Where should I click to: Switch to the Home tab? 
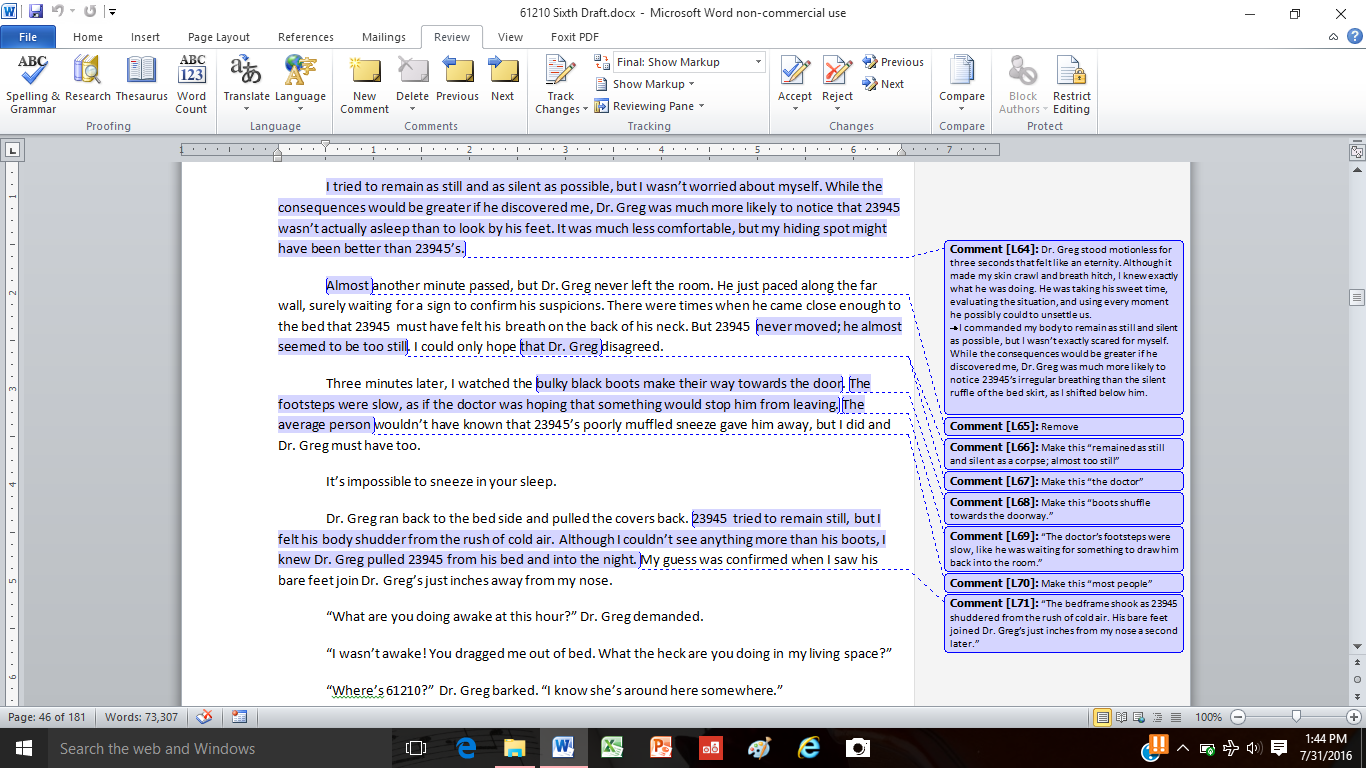[x=88, y=37]
